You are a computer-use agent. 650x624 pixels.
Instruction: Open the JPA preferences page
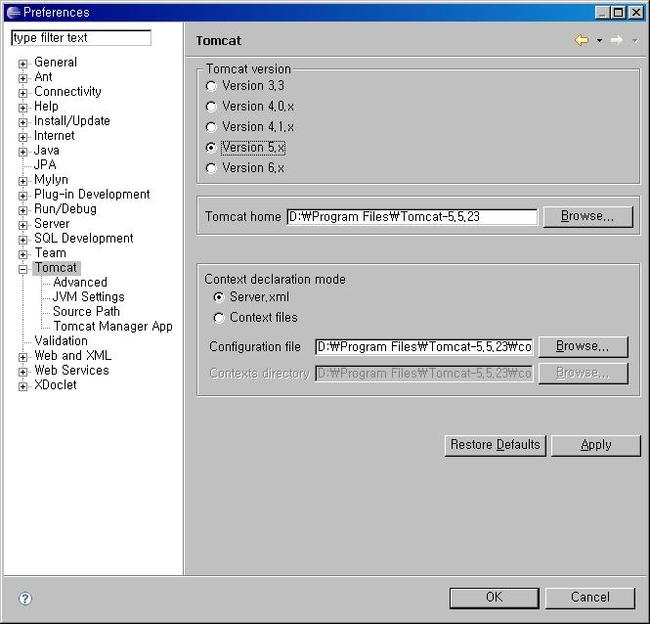coord(45,165)
